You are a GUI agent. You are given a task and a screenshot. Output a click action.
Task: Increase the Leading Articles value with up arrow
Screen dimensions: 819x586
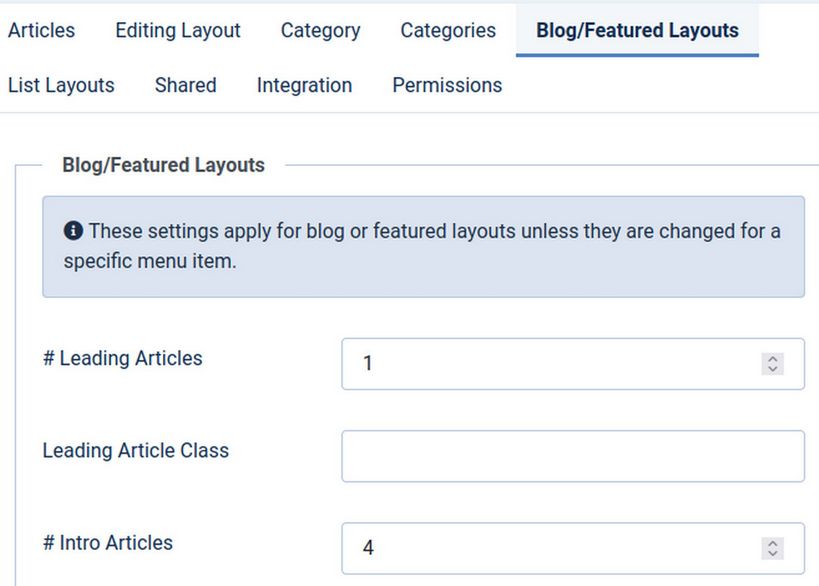point(773,359)
